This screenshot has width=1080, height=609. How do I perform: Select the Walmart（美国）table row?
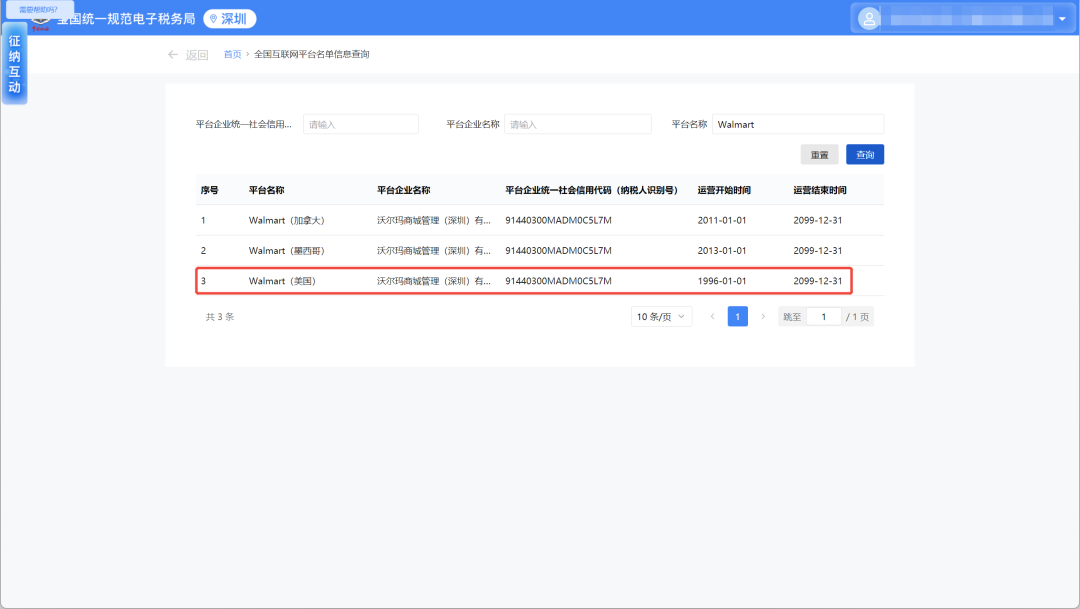click(x=524, y=281)
